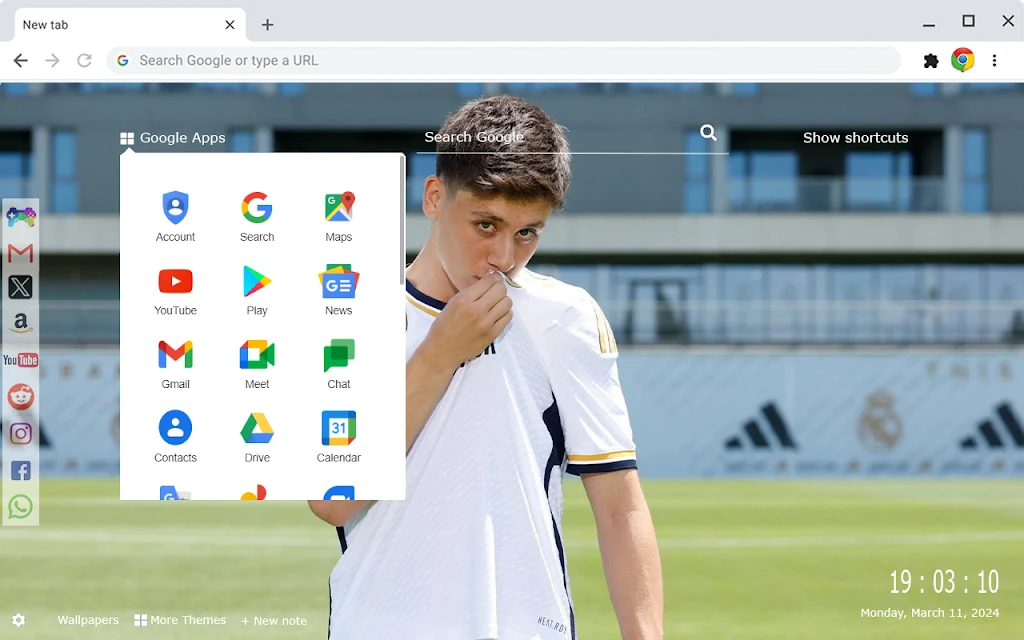
Task: Open Google Search from the apps panel
Action: pos(257,217)
